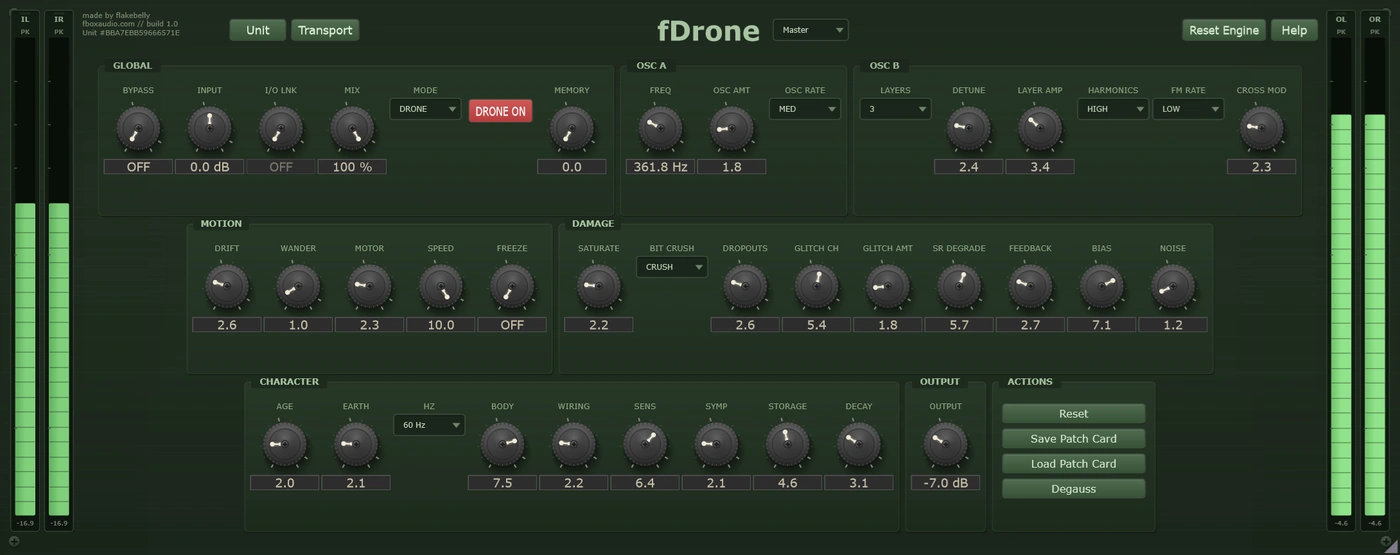
Task: Open the FM RATE dropdown
Action: (1188, 109)
